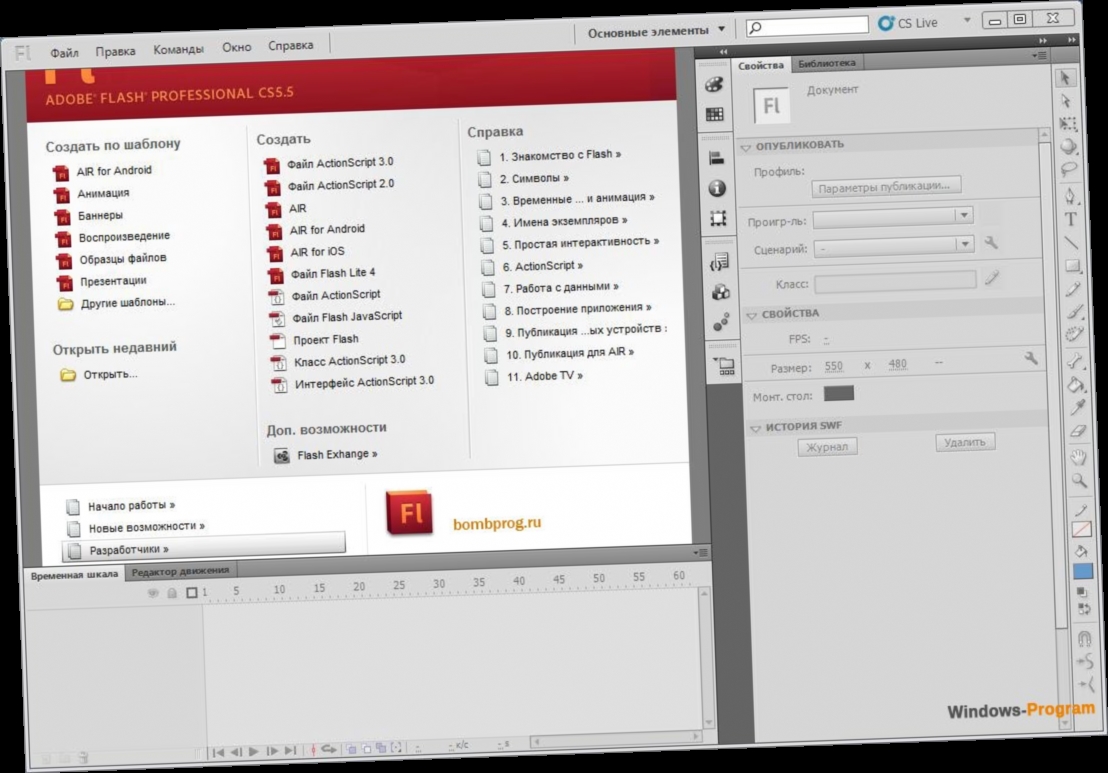Select the Zoom magnifier tool
1108x773 pixels.
tap(1080, 481)
